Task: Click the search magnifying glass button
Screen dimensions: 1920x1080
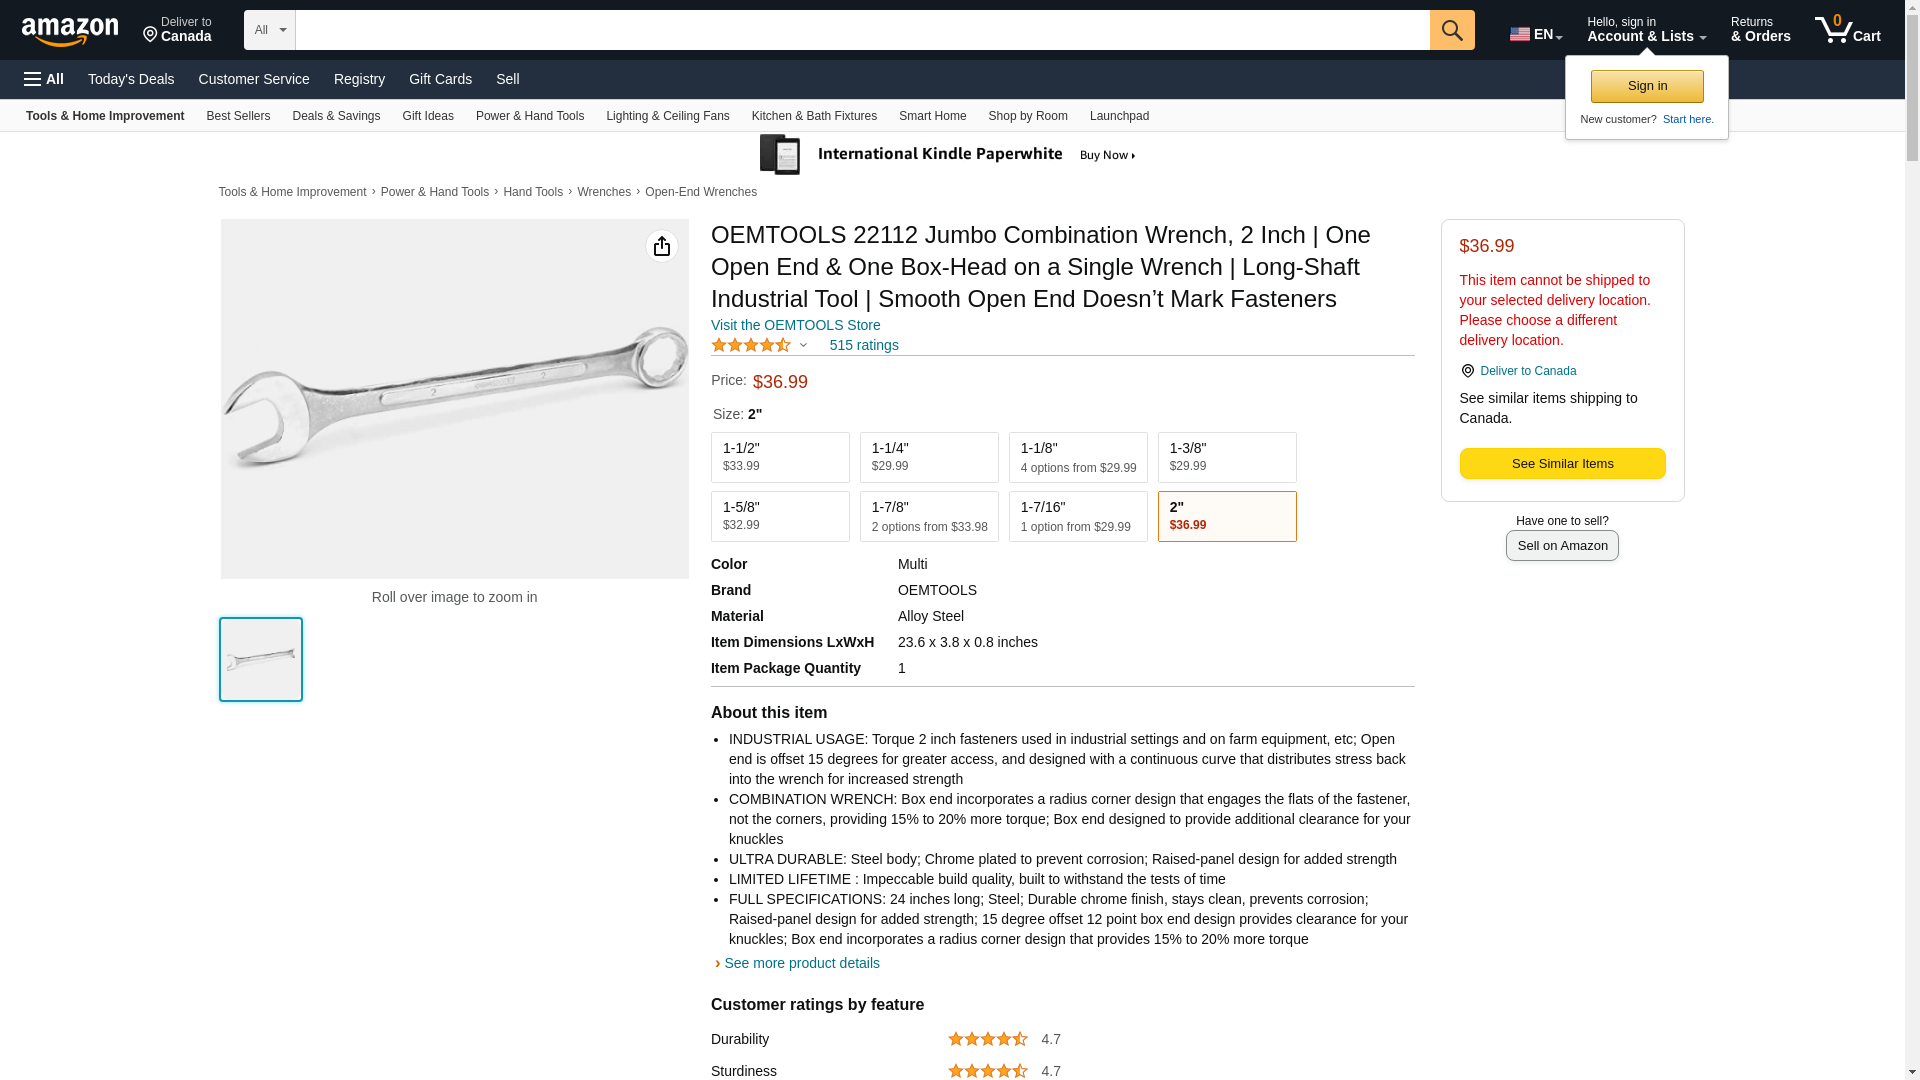Action: pyautogui.click(x=1451, y=30)
